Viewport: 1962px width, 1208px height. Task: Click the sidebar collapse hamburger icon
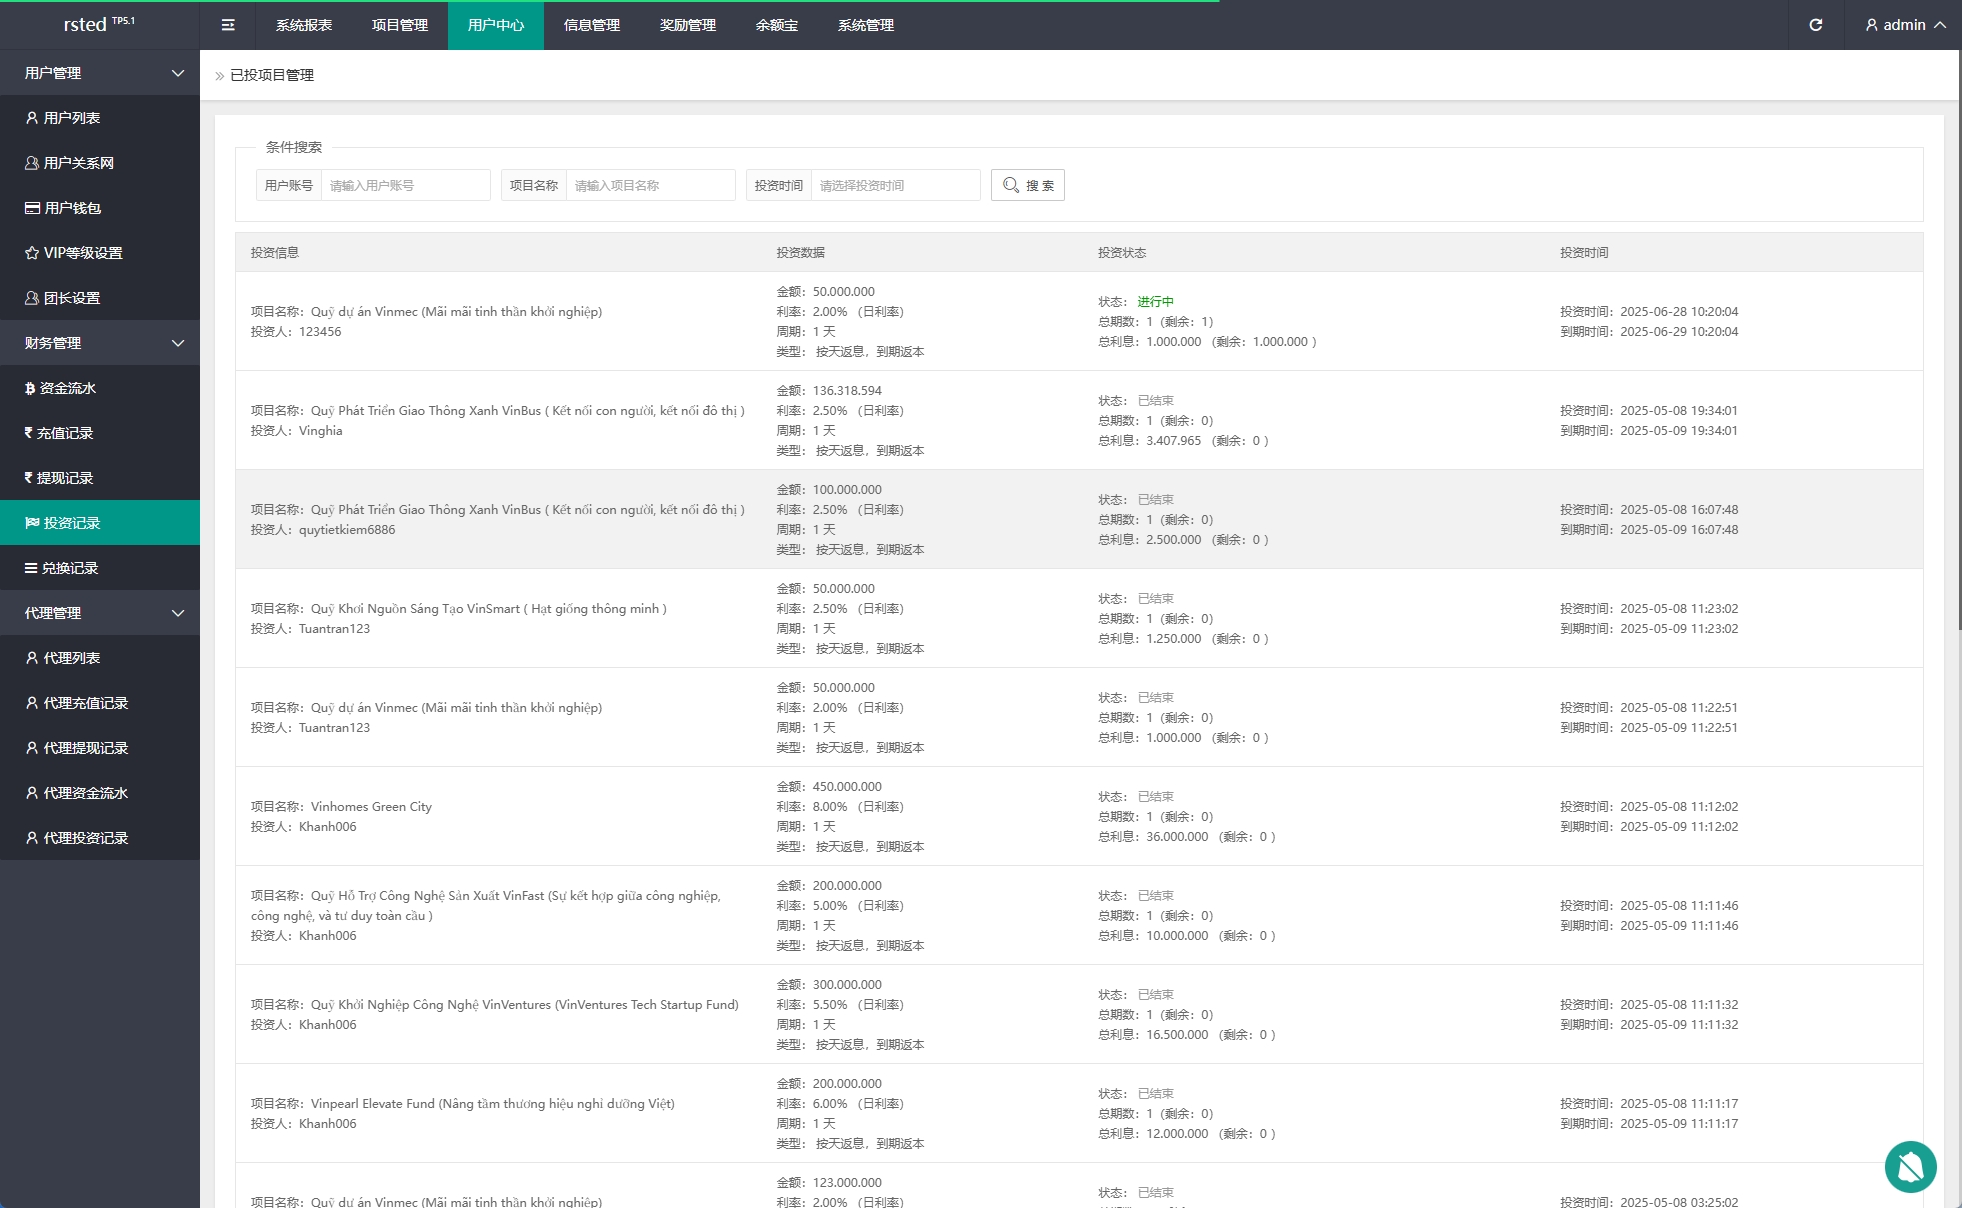(x=228, y=25)
